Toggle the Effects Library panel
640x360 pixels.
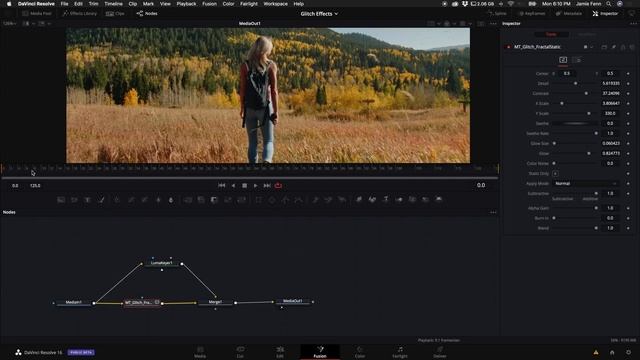[x=80, y=13]
